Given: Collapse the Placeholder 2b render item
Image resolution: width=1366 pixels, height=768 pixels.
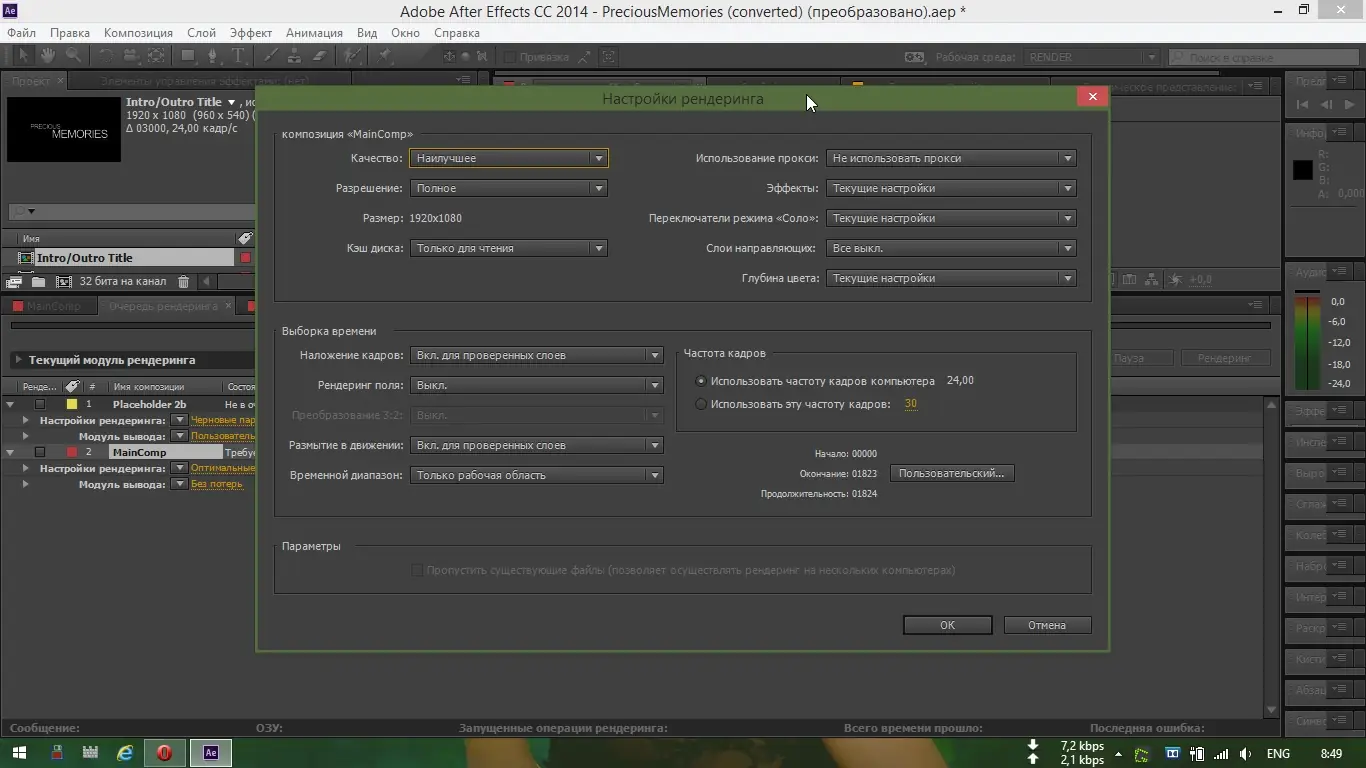Looking at the screenshot, I should tap(10, 404).
